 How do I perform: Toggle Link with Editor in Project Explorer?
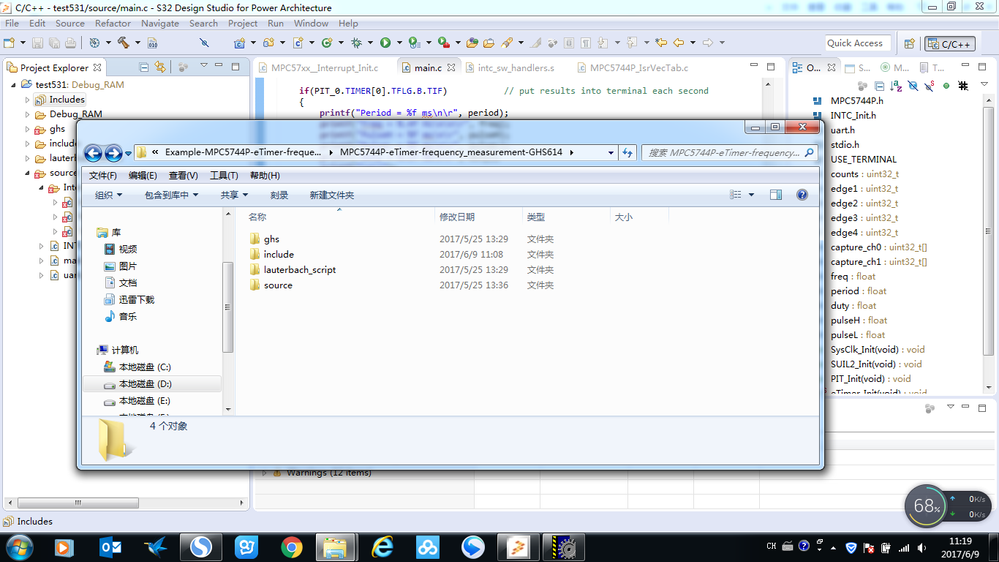[x=160, y=67]
